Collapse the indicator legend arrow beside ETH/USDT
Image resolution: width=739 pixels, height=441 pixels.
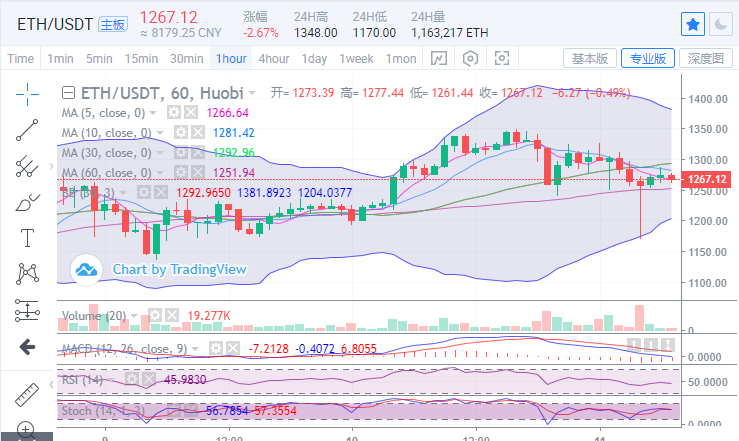point(68,92)
